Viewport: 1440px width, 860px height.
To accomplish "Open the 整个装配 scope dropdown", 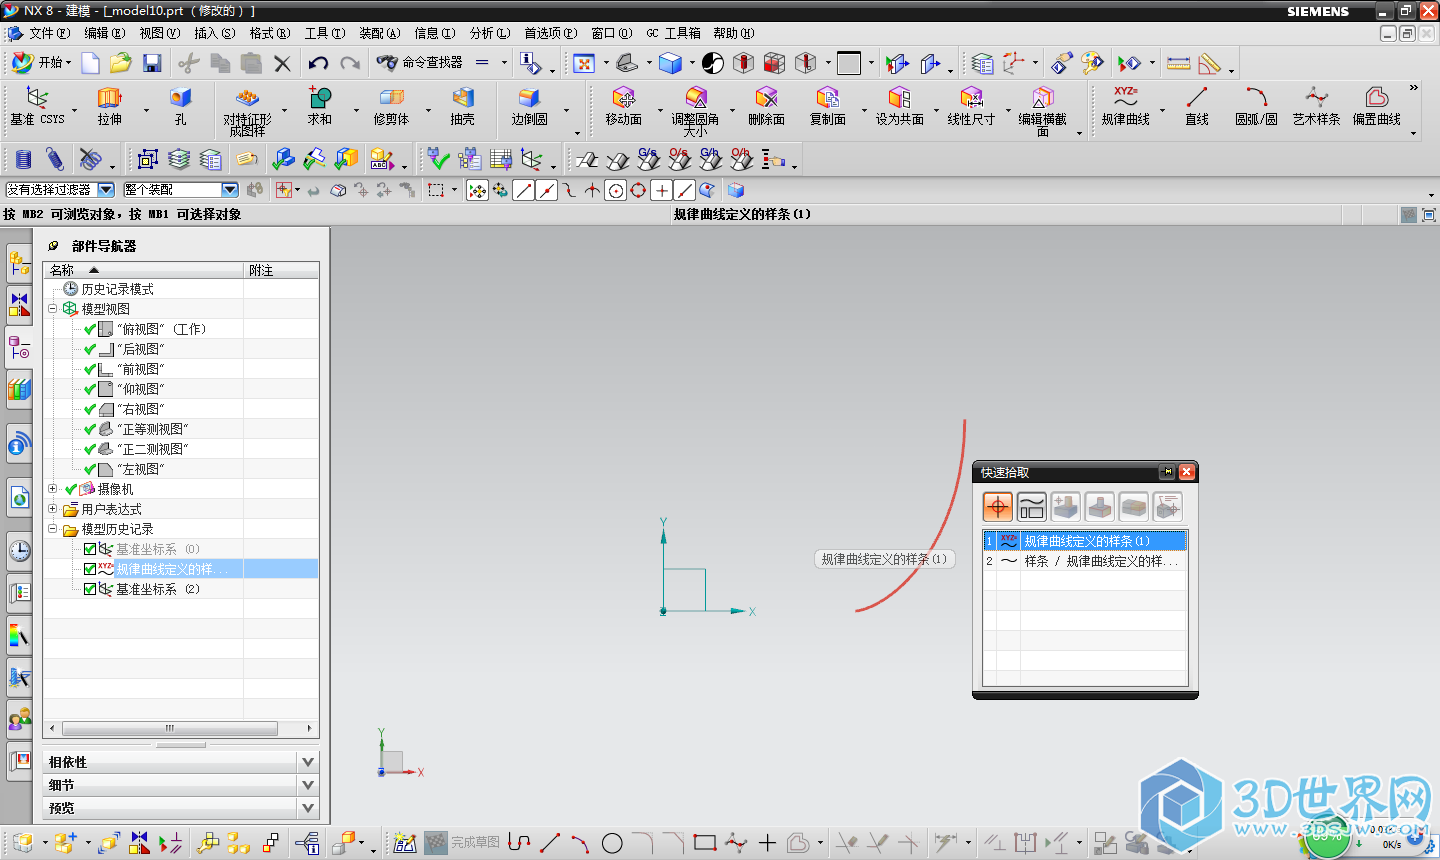I will (x=229, y=189).
